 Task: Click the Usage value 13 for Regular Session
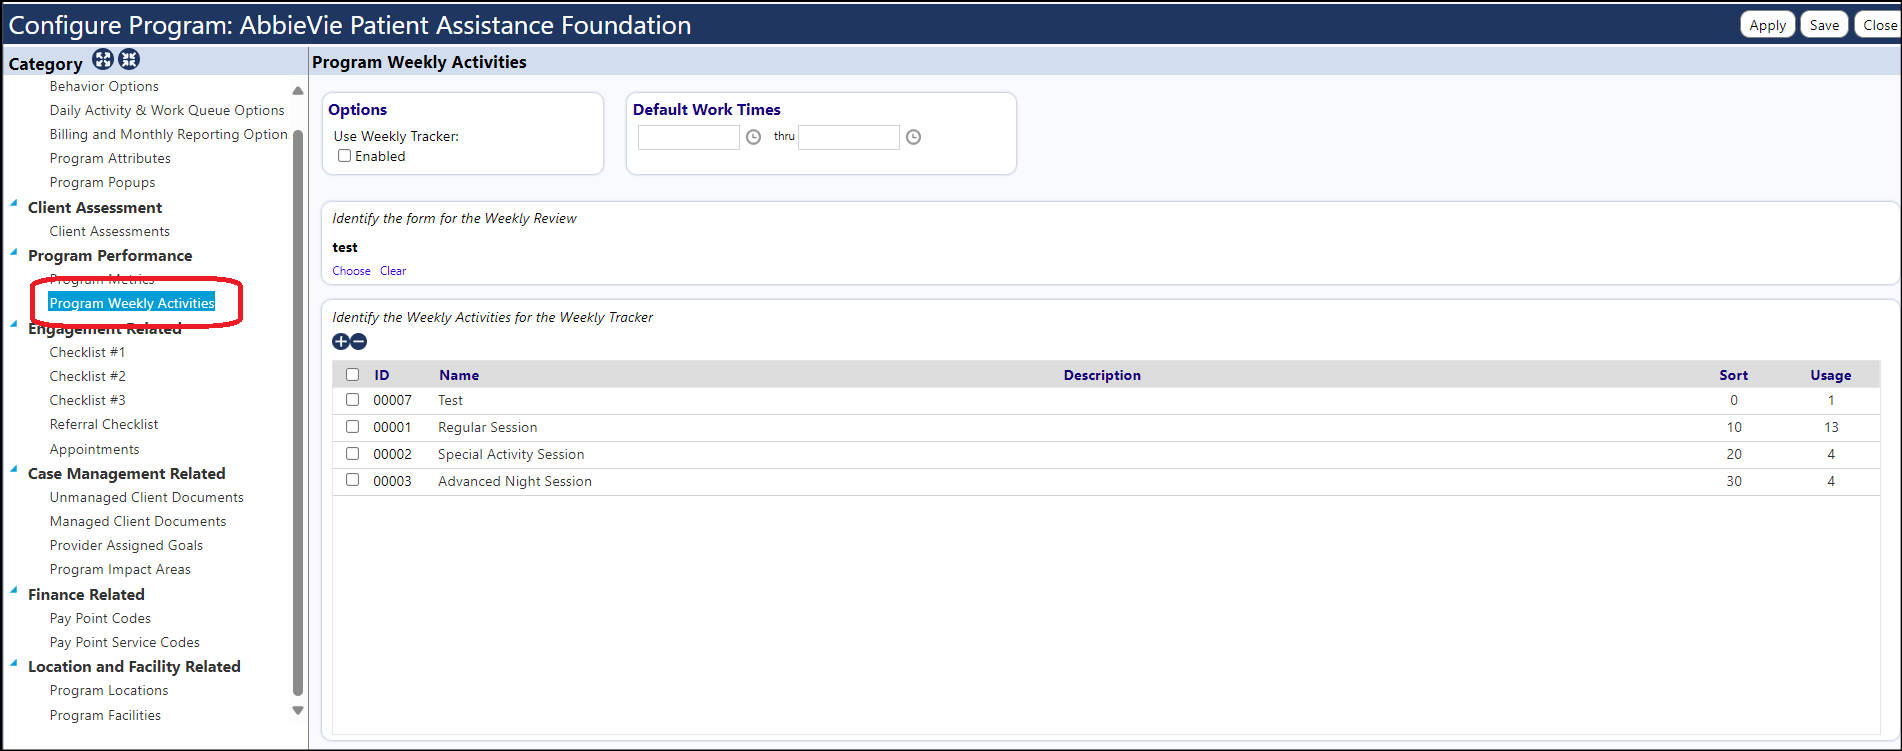(1831, 428)
